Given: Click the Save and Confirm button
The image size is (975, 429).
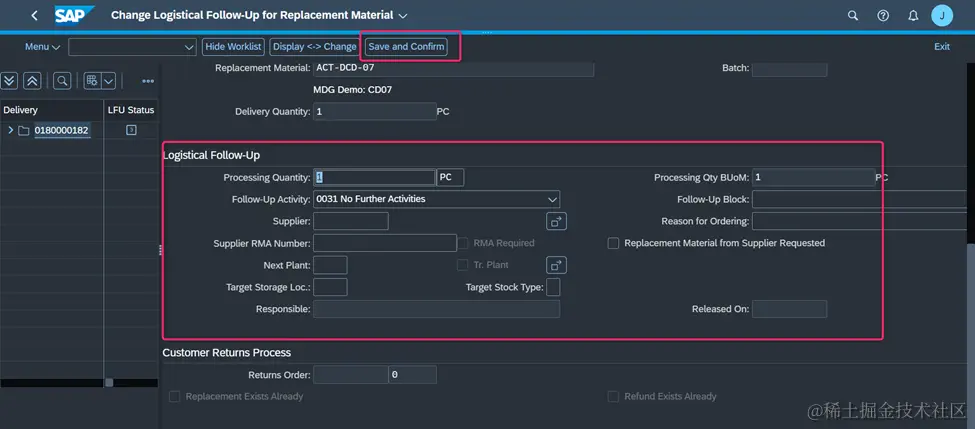Looking at the screenshot, I should tap(407, 47).
